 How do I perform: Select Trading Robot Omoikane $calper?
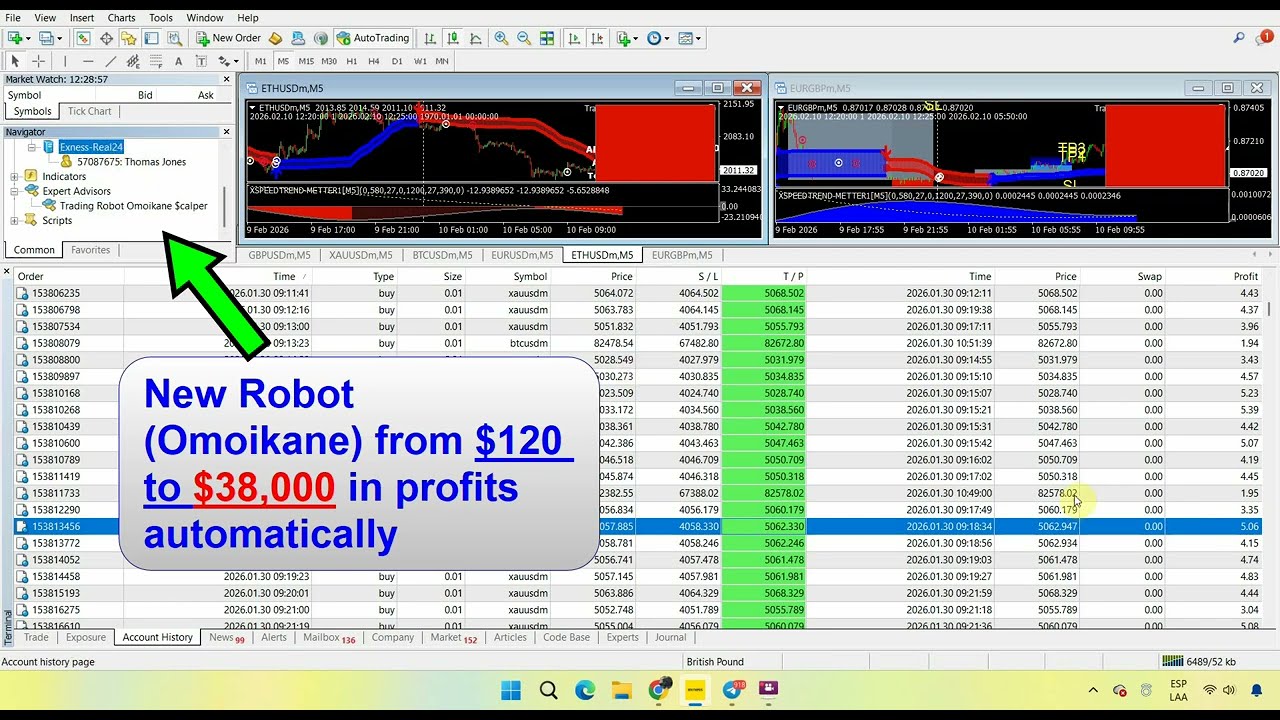(x=133, y=206)
